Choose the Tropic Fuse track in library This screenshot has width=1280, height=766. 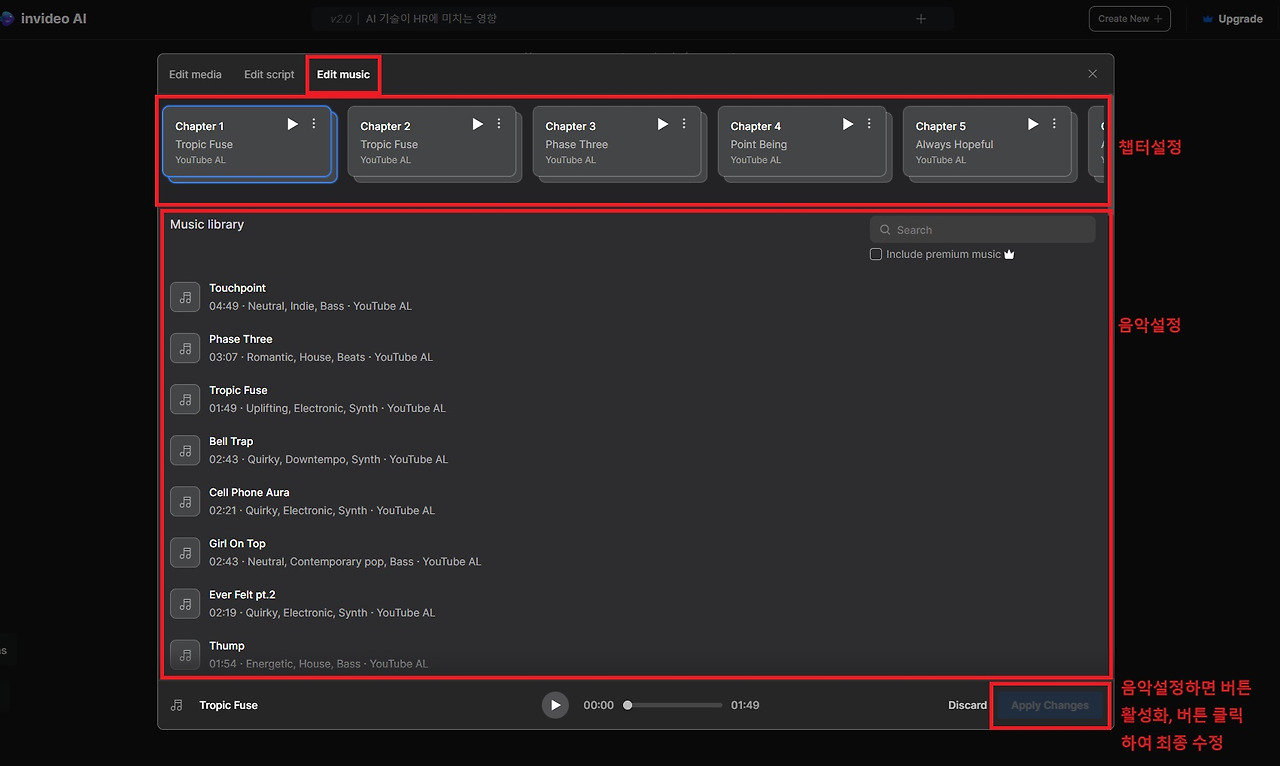[238, 390]
